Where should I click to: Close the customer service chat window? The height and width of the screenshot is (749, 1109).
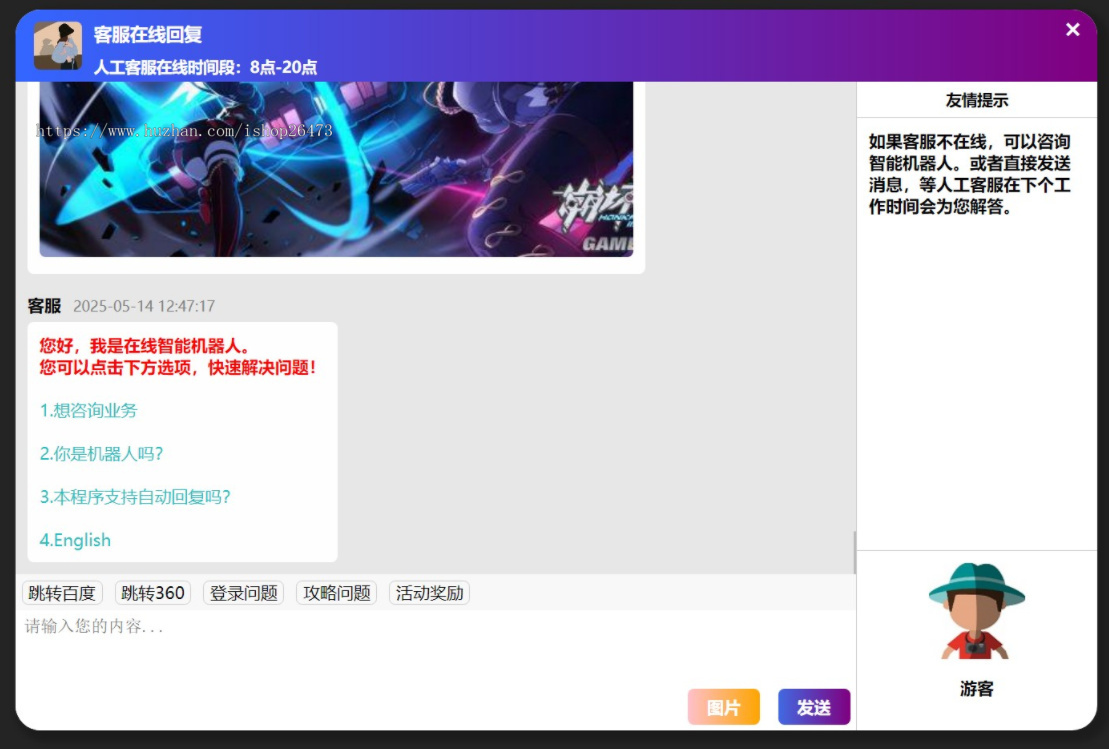(1072, 30)
